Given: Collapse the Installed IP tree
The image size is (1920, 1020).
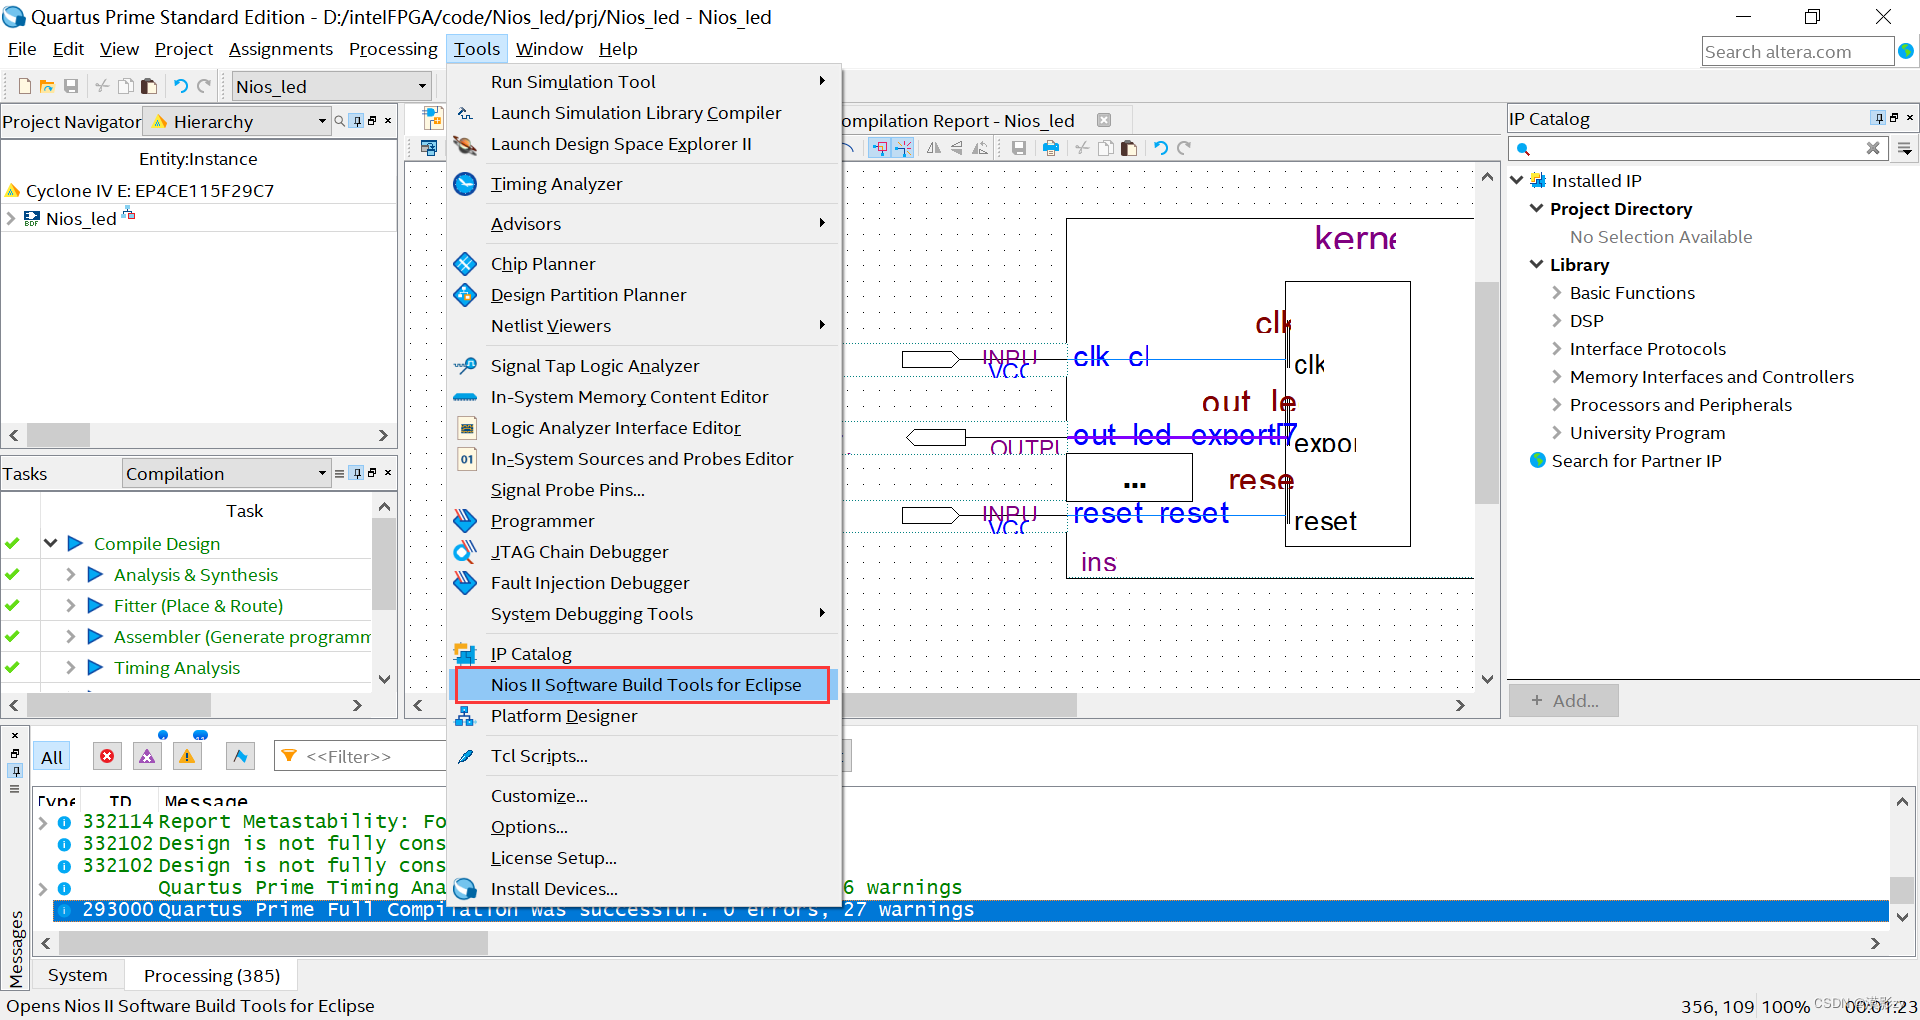Looking at the screenshot, I should (x=1517, y=180).
